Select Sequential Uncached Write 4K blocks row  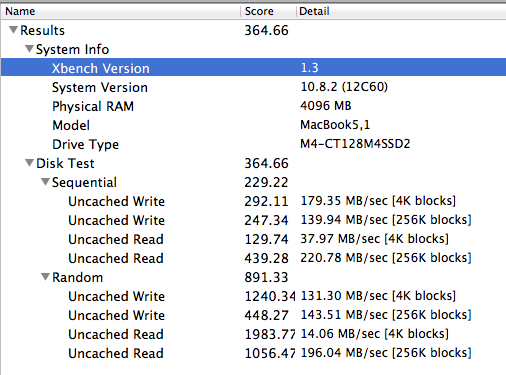click(x=253, y=201)
